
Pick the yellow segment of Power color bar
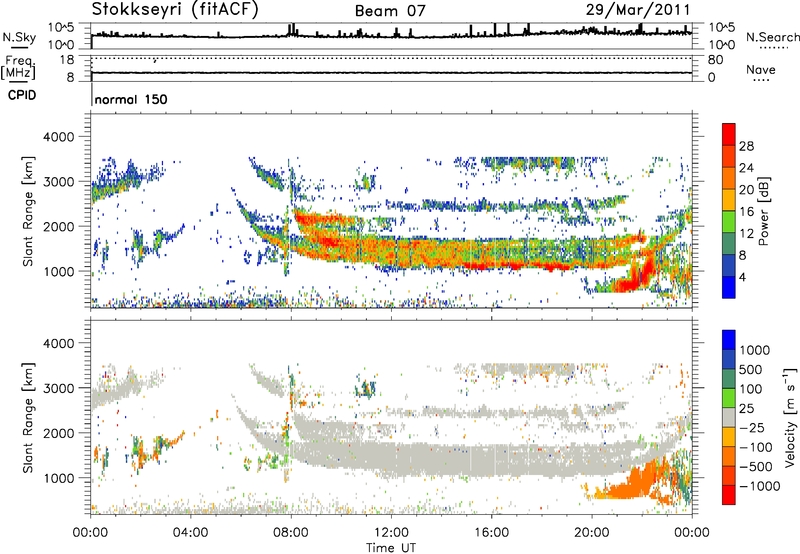tap(729, 199)
